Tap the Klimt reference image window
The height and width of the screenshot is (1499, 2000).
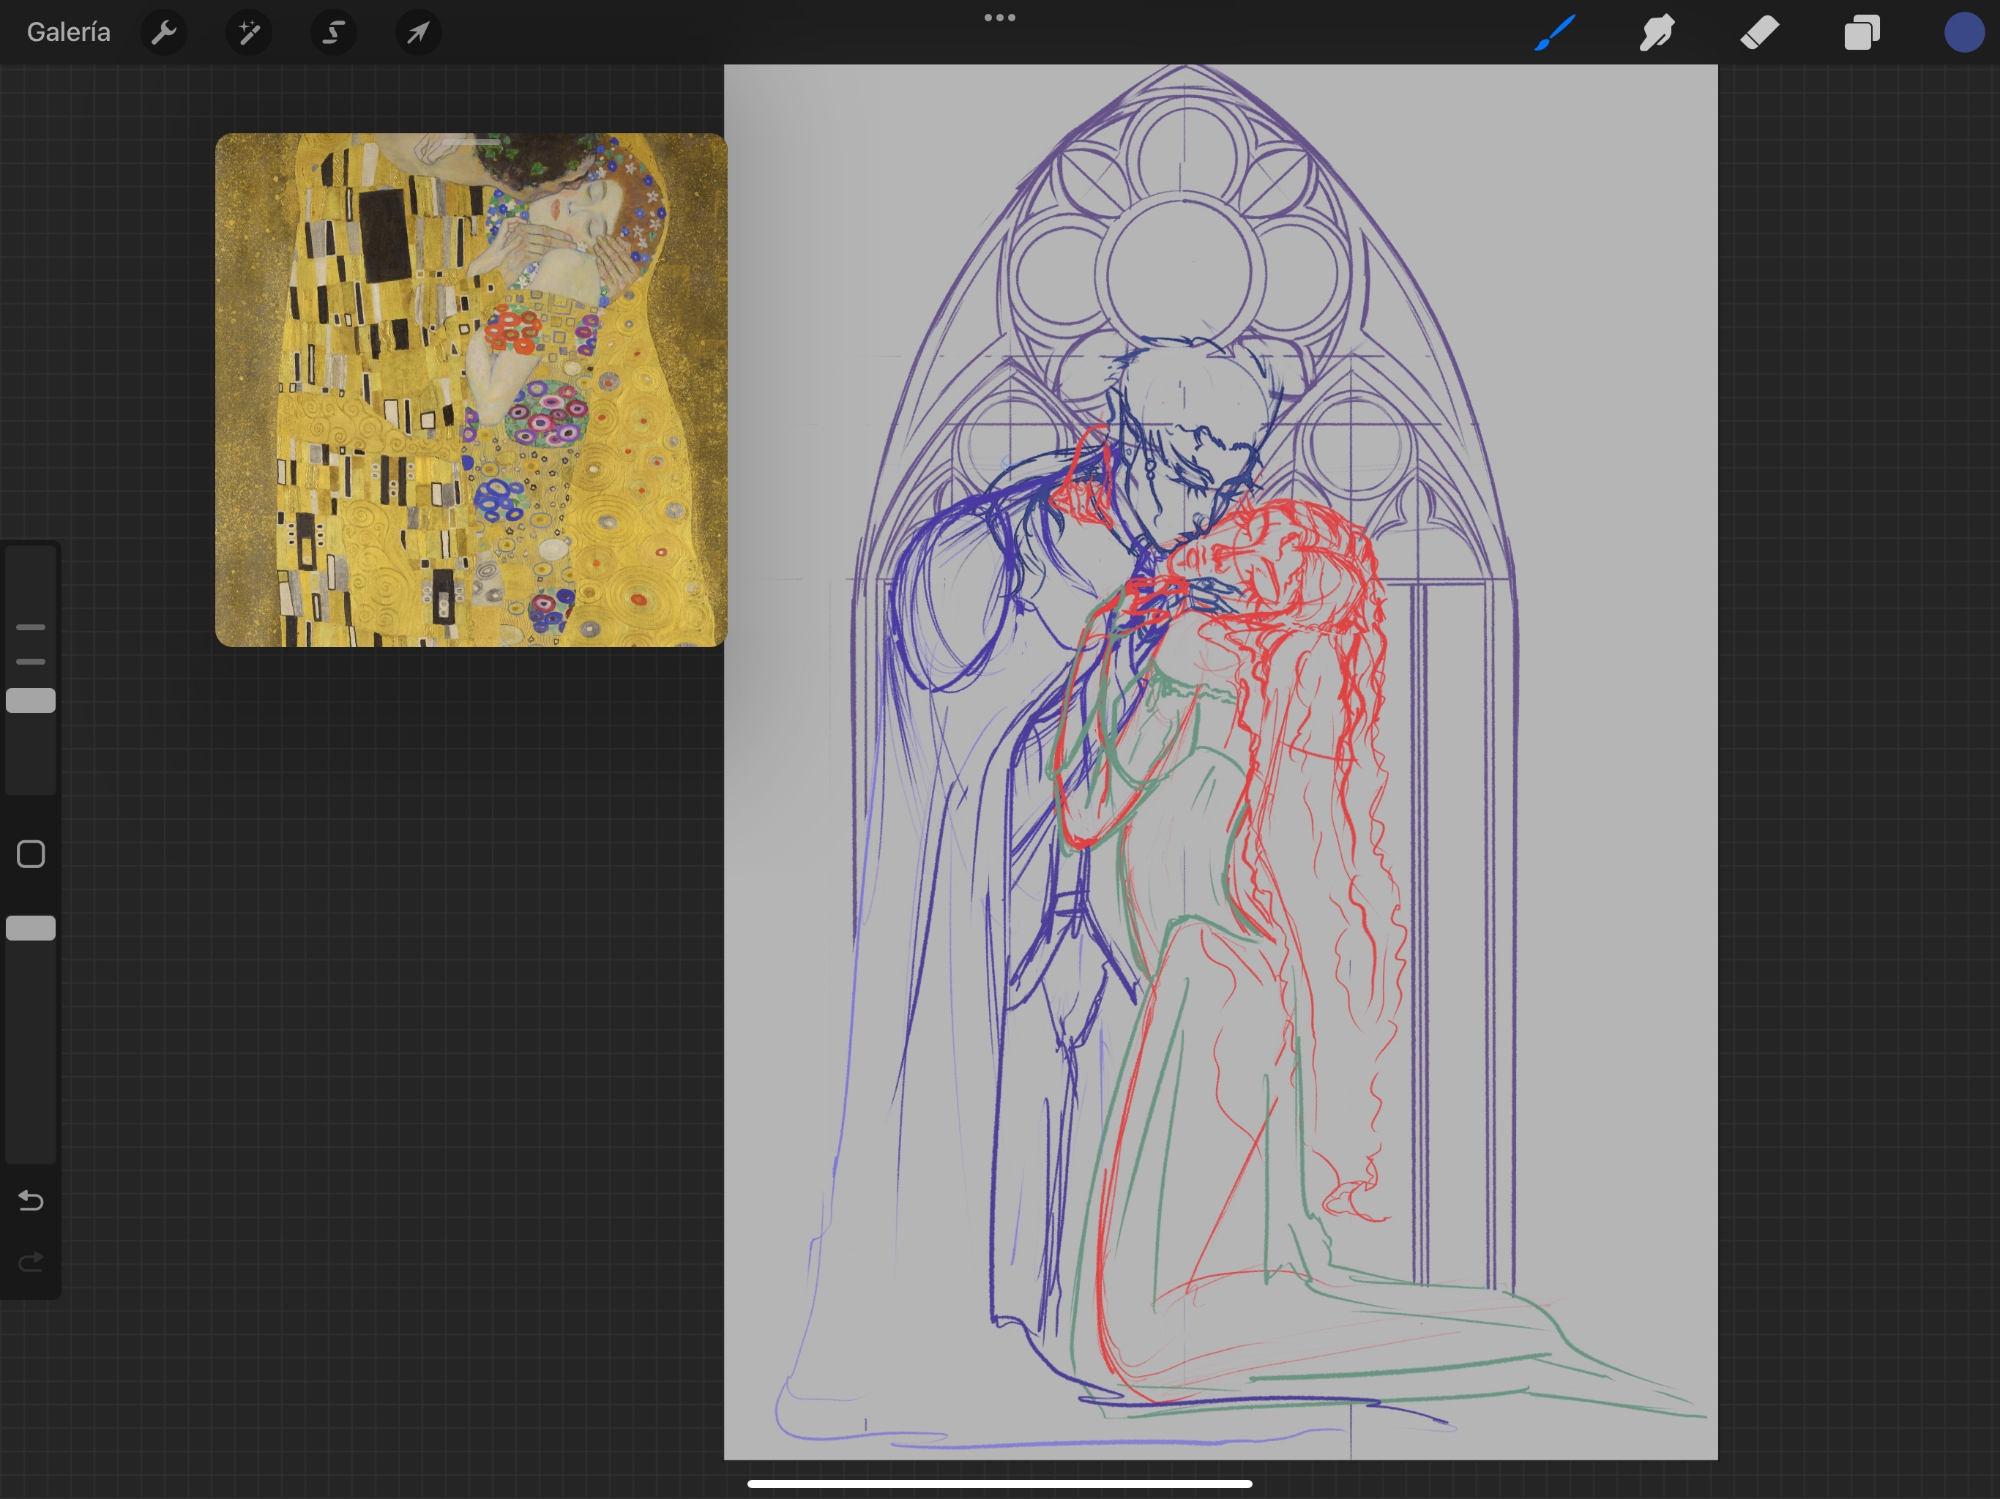471,400
